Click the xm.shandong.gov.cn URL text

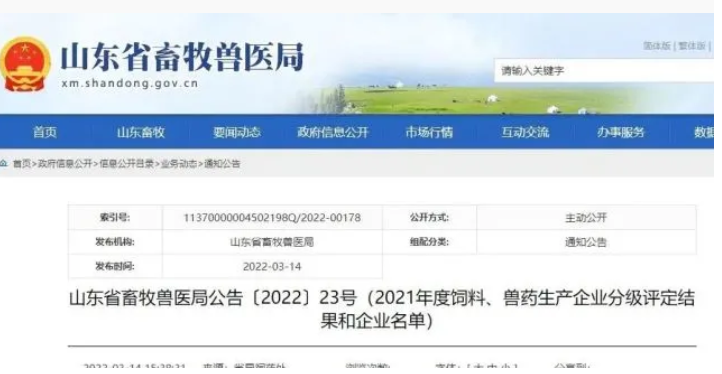(x=129, y=83)
